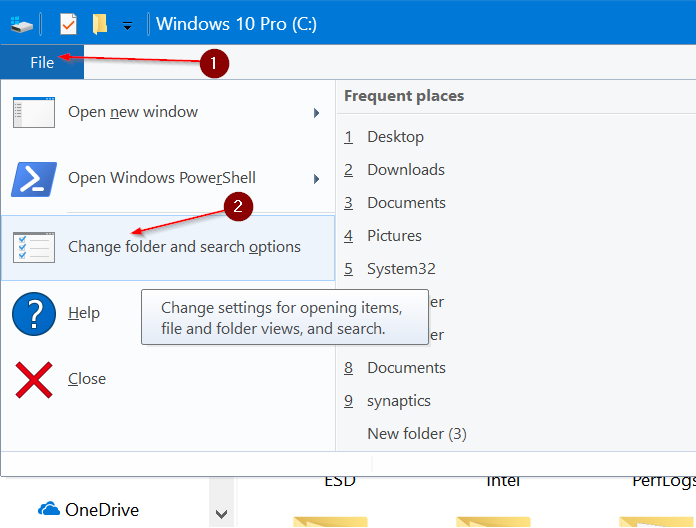Click the drive icon in title bar
Image resolution: width=696 pixels, height=528 pixels.
(x=22, y=25)
